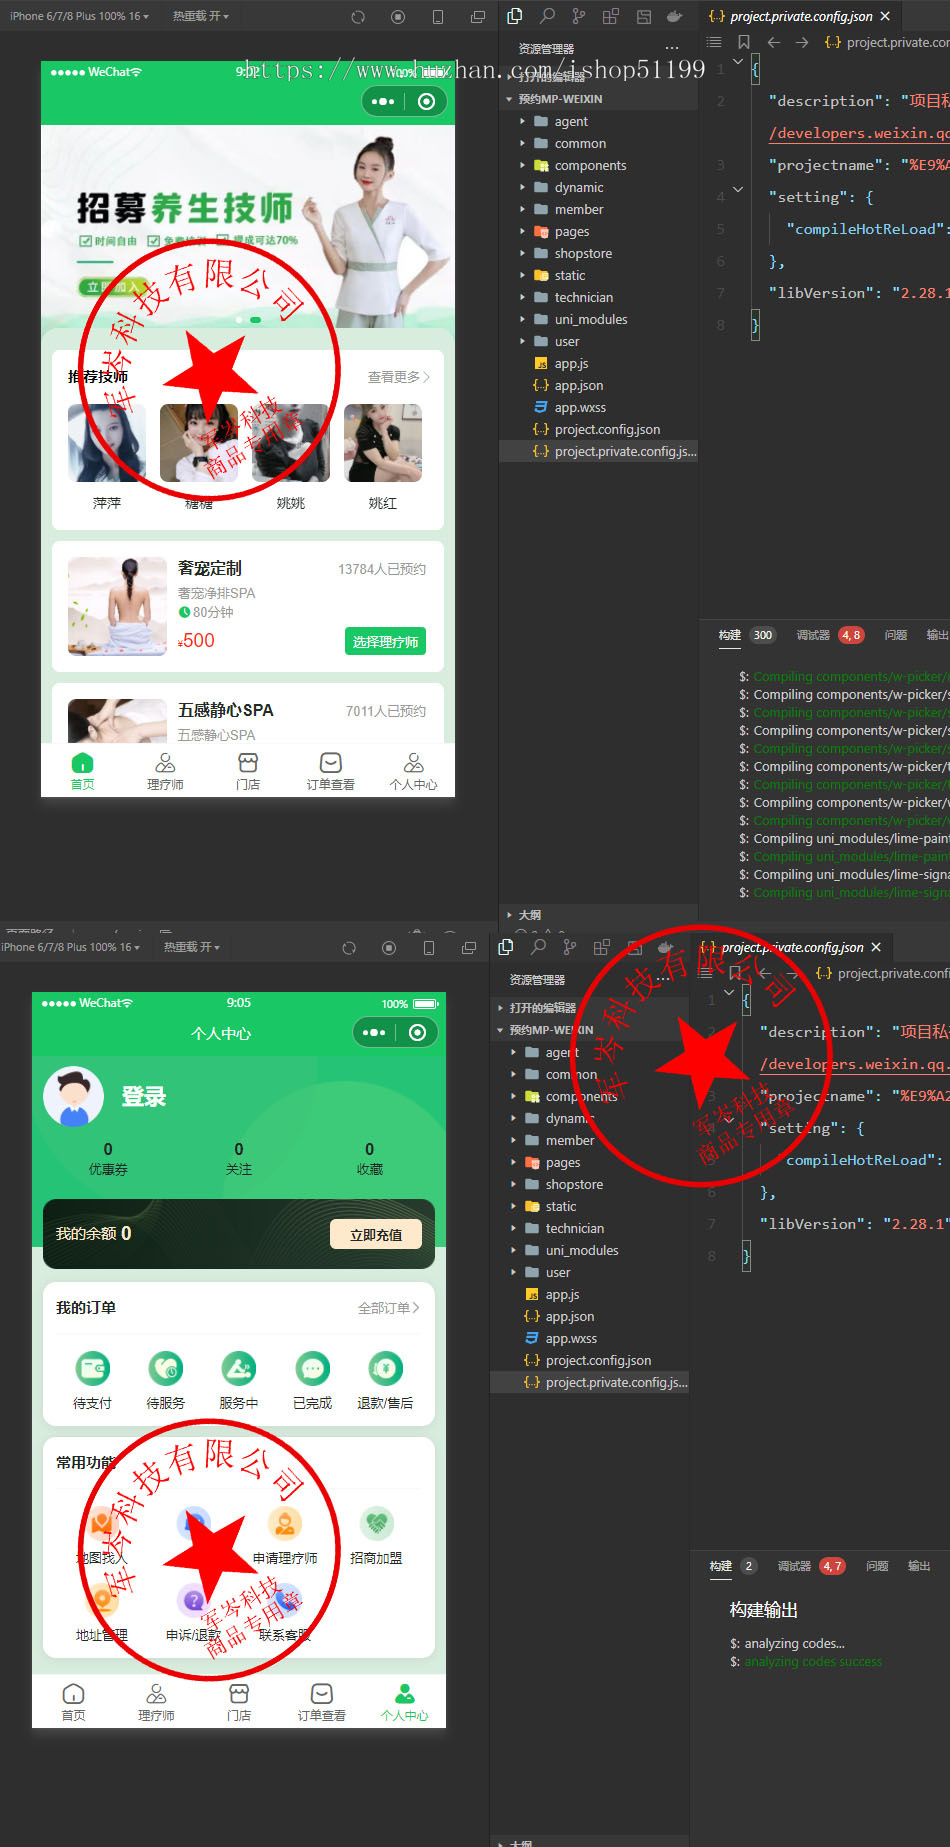
Task: Close the project.private.config.json tab beside 首页
Action: 885,16
